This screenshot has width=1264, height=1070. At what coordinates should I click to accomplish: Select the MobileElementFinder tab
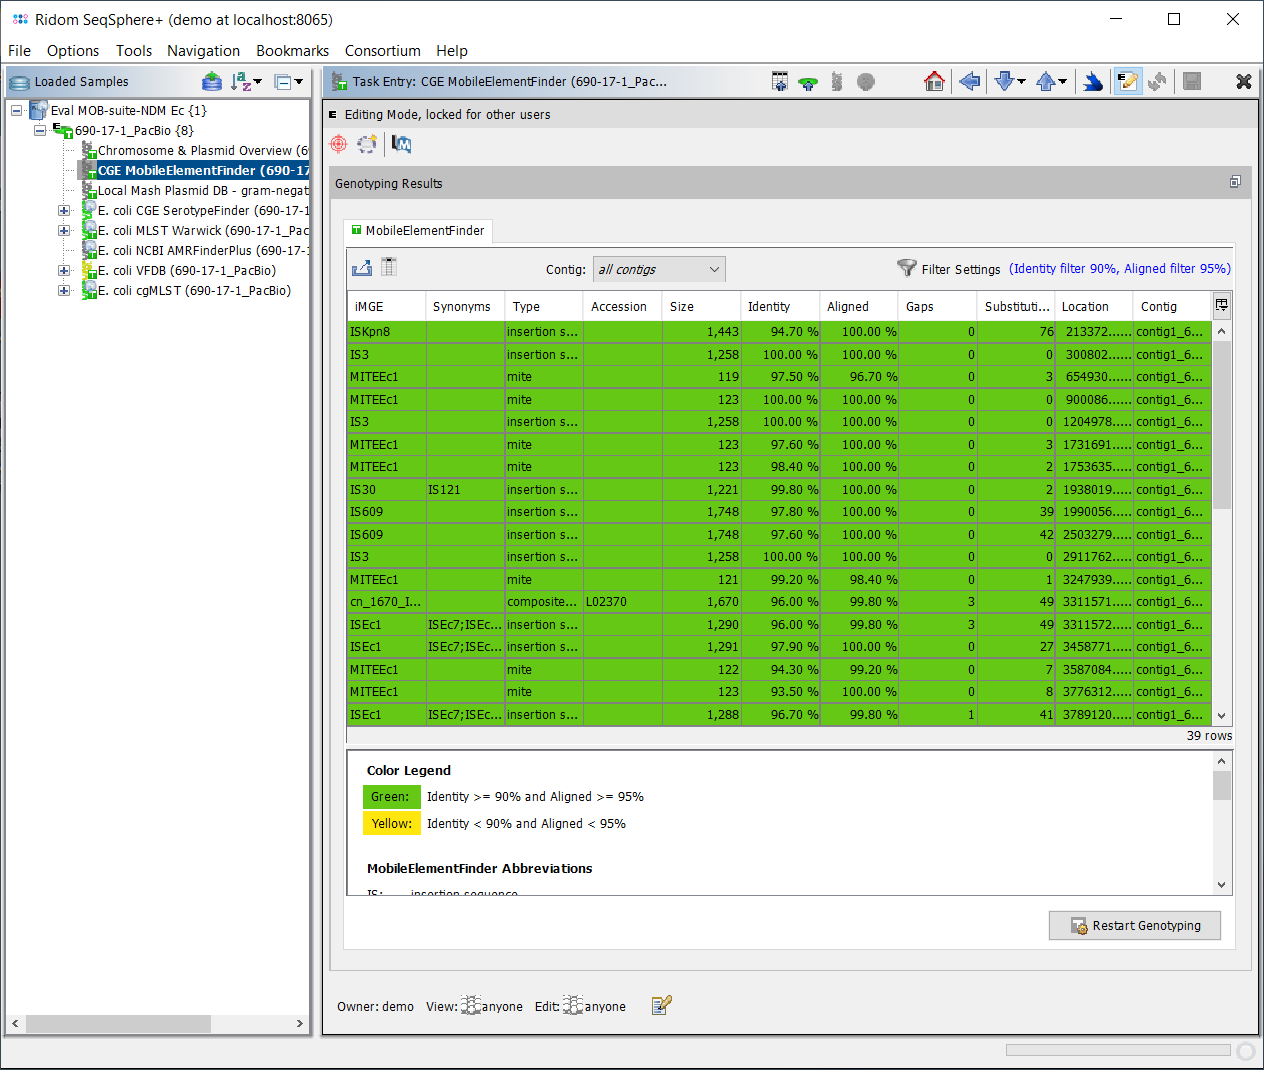[x=418, y=231]
